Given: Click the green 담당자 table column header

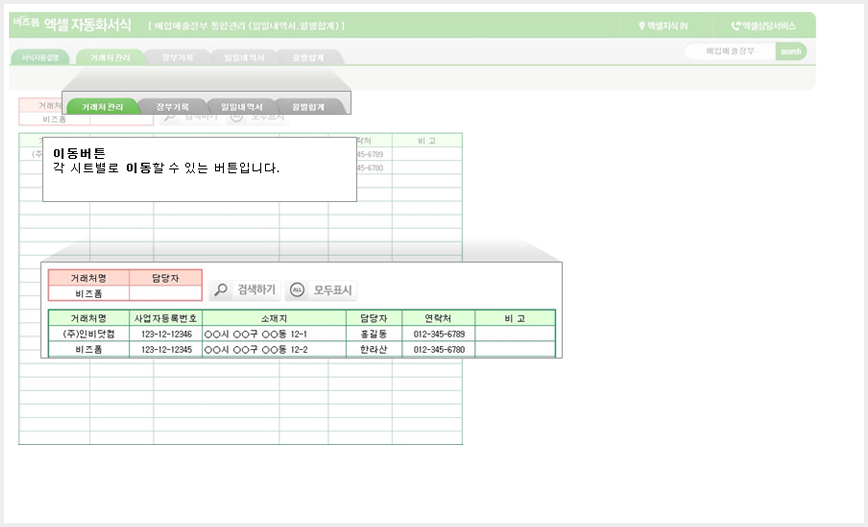Looking at the screenshot, I should click(374, 318).
